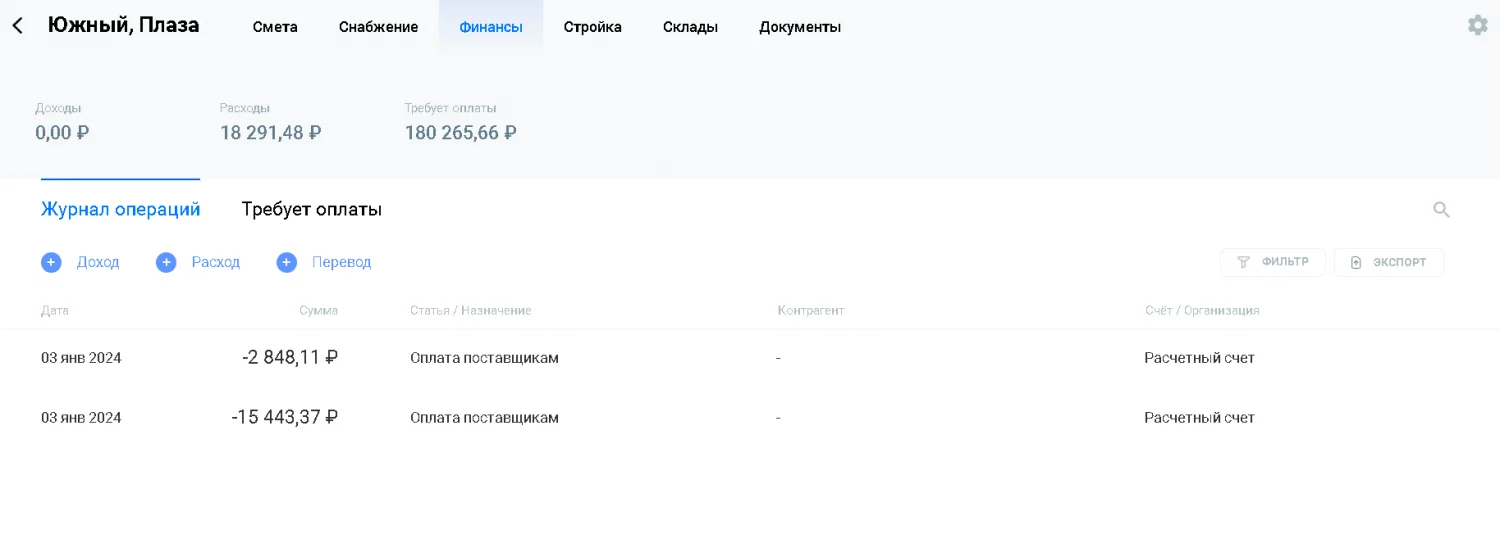Open the Смета tab

coord(275,27)
